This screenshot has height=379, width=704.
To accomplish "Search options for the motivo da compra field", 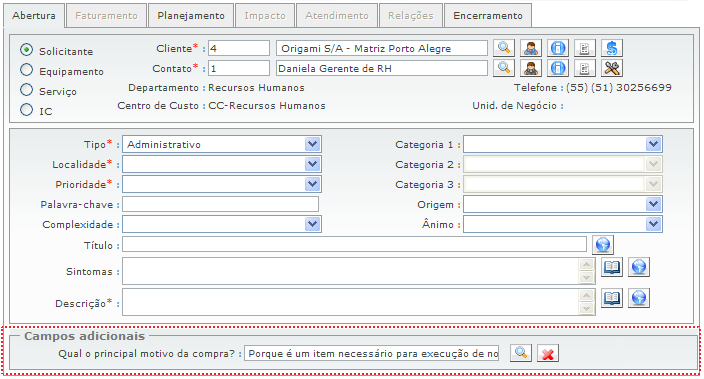I will point(521,353).
